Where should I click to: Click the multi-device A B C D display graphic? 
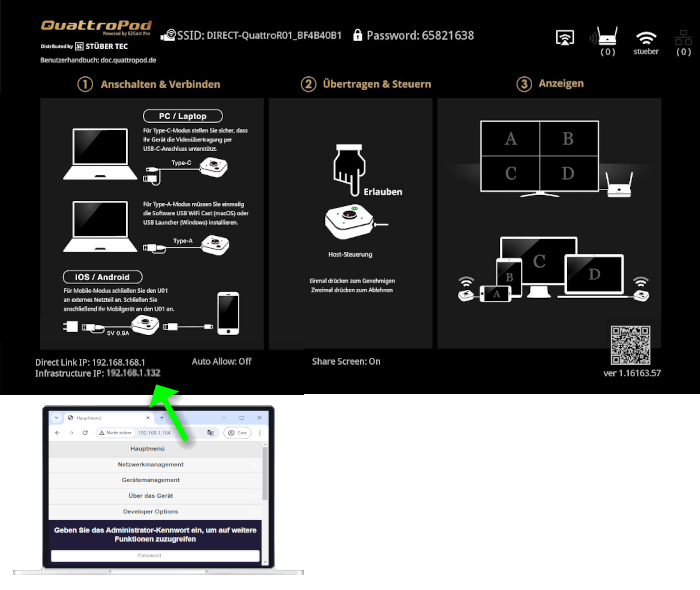point(554,269)
